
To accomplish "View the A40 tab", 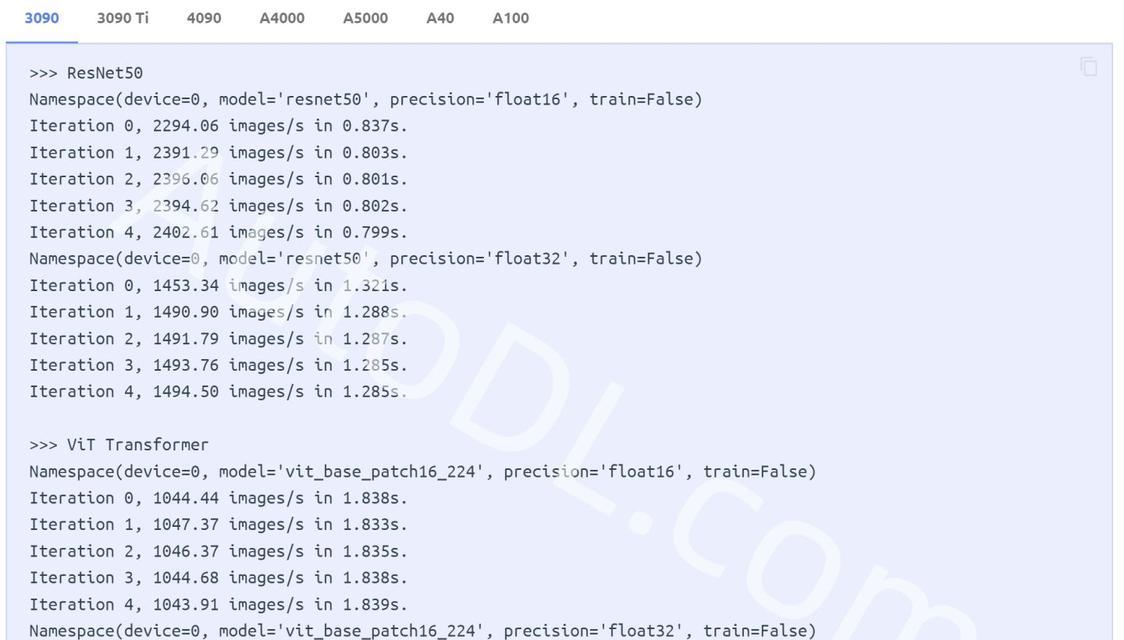I will pyautogui.click(x=440, y=18).
